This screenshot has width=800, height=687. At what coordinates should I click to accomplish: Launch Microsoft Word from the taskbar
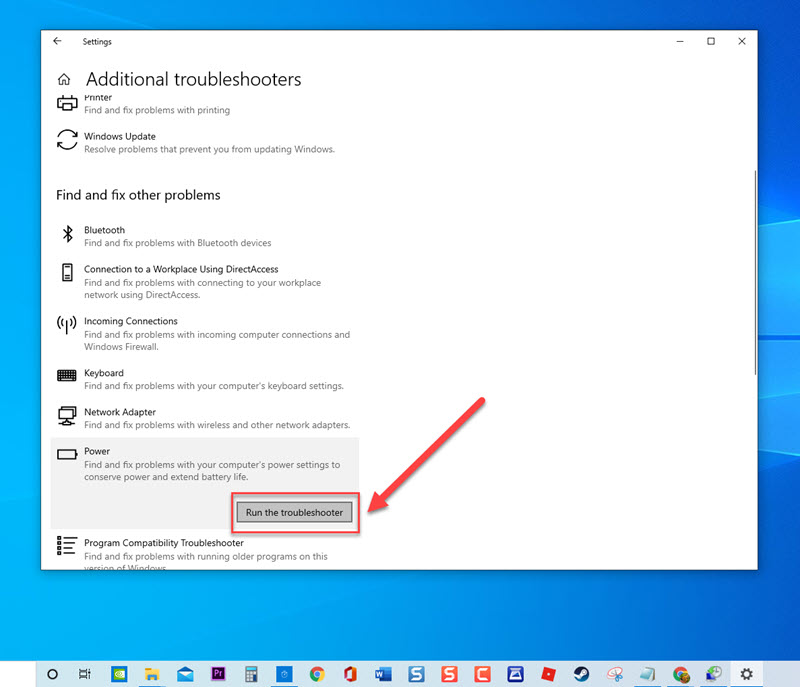[383, 674]
